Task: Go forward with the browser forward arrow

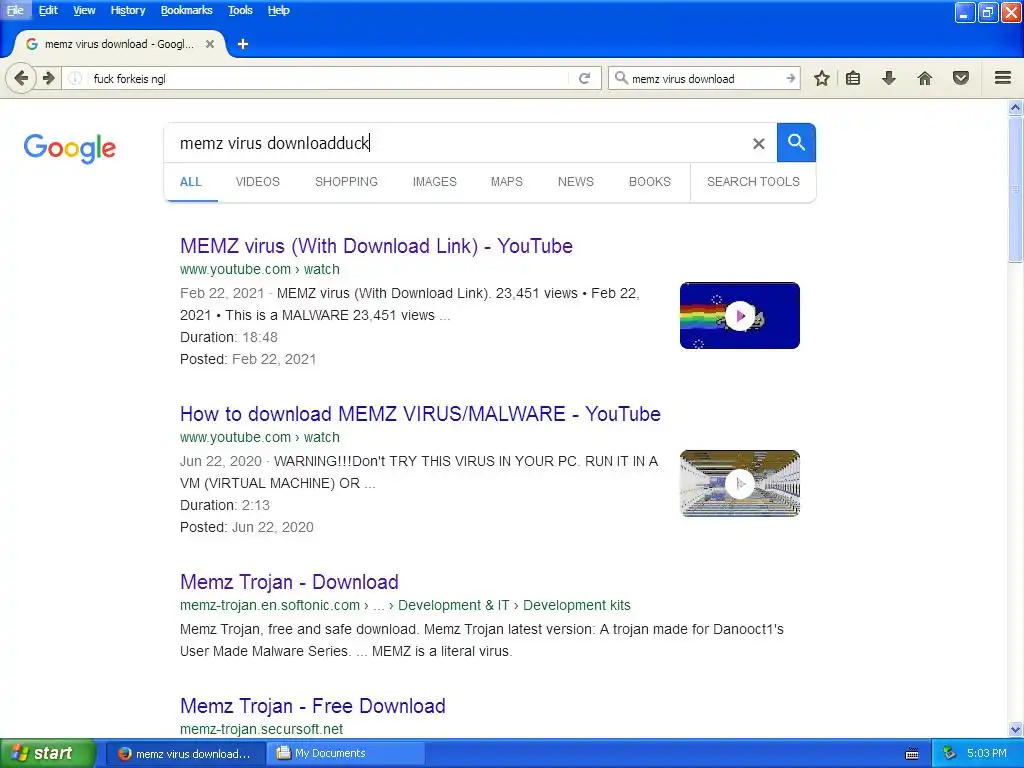Action: 49,78
